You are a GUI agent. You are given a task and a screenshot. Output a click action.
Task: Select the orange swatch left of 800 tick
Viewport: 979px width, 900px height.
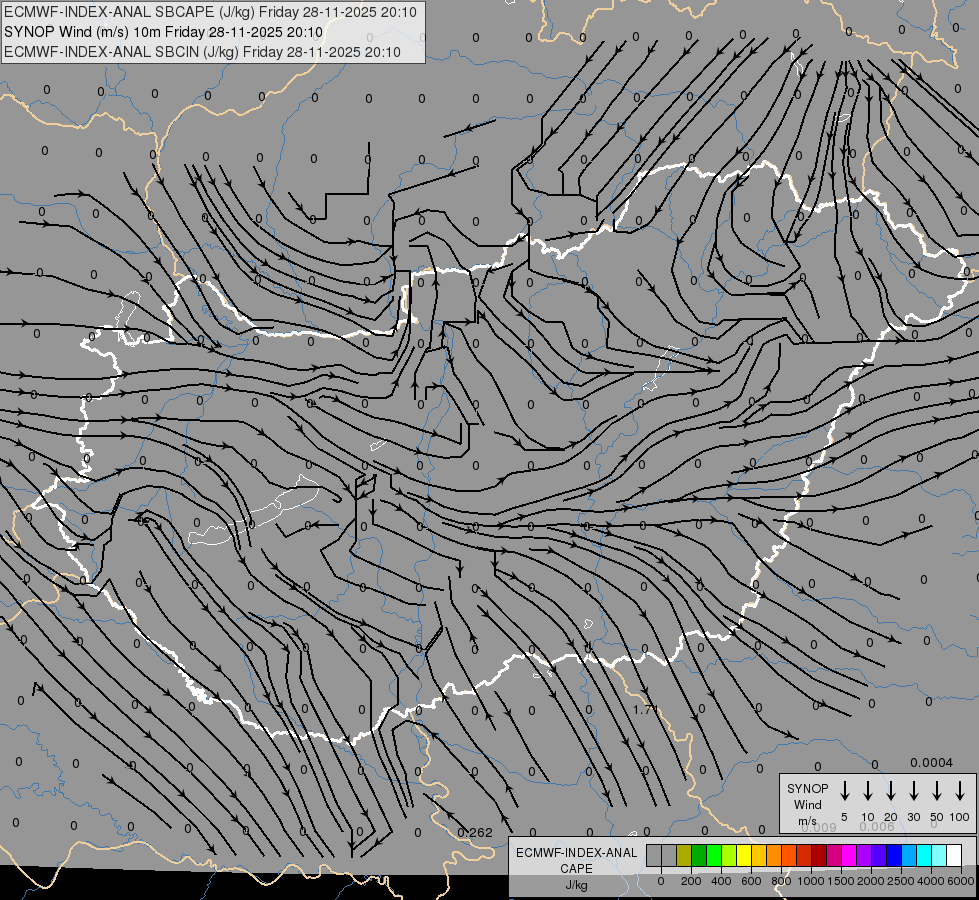click(x=774, y=855)
